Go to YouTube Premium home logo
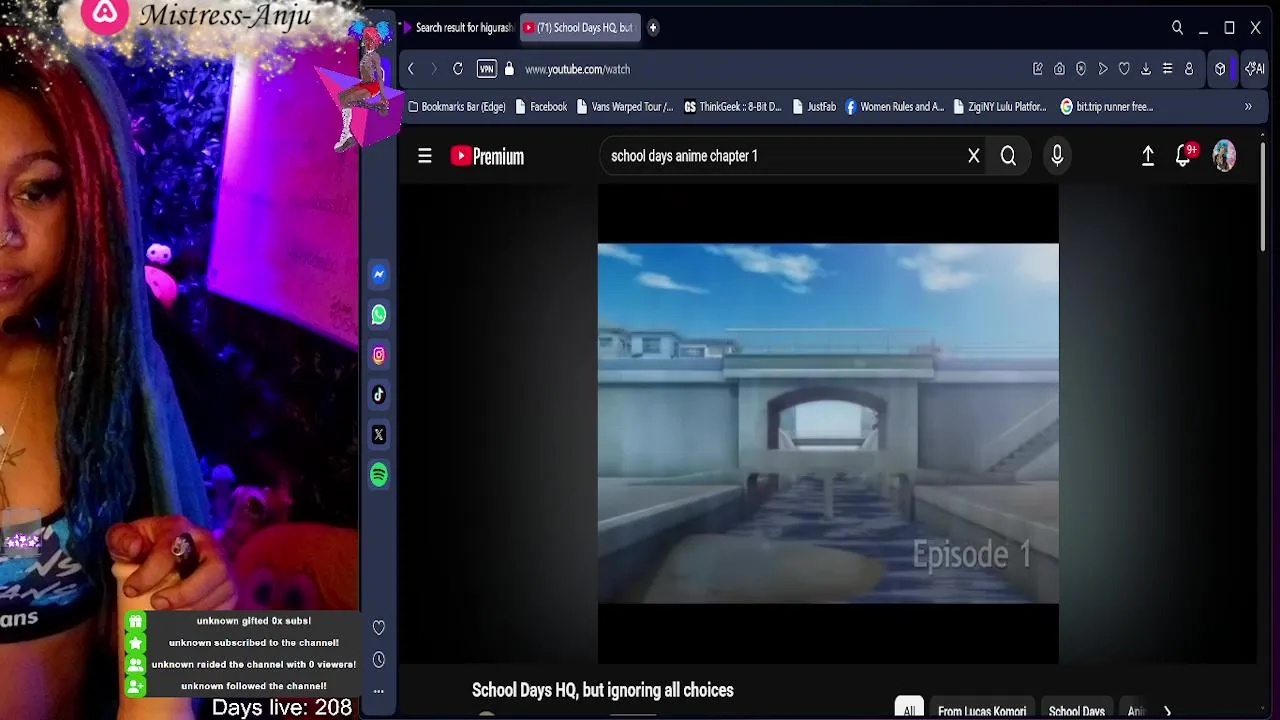 [x=487, y=156]
